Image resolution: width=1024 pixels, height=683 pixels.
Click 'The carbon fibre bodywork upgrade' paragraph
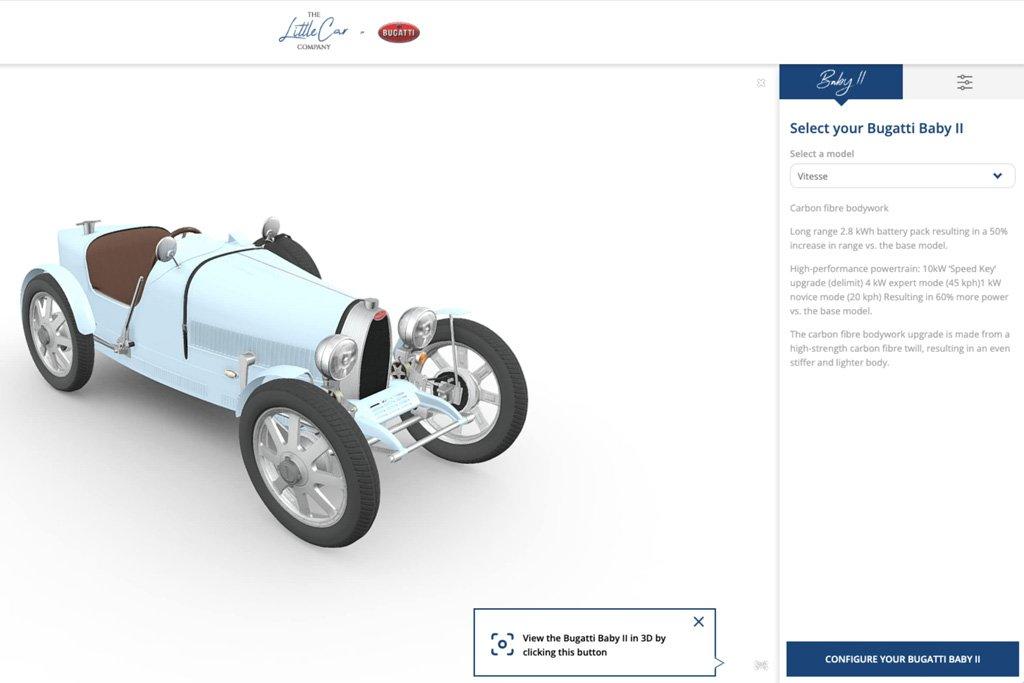point(900,348)
